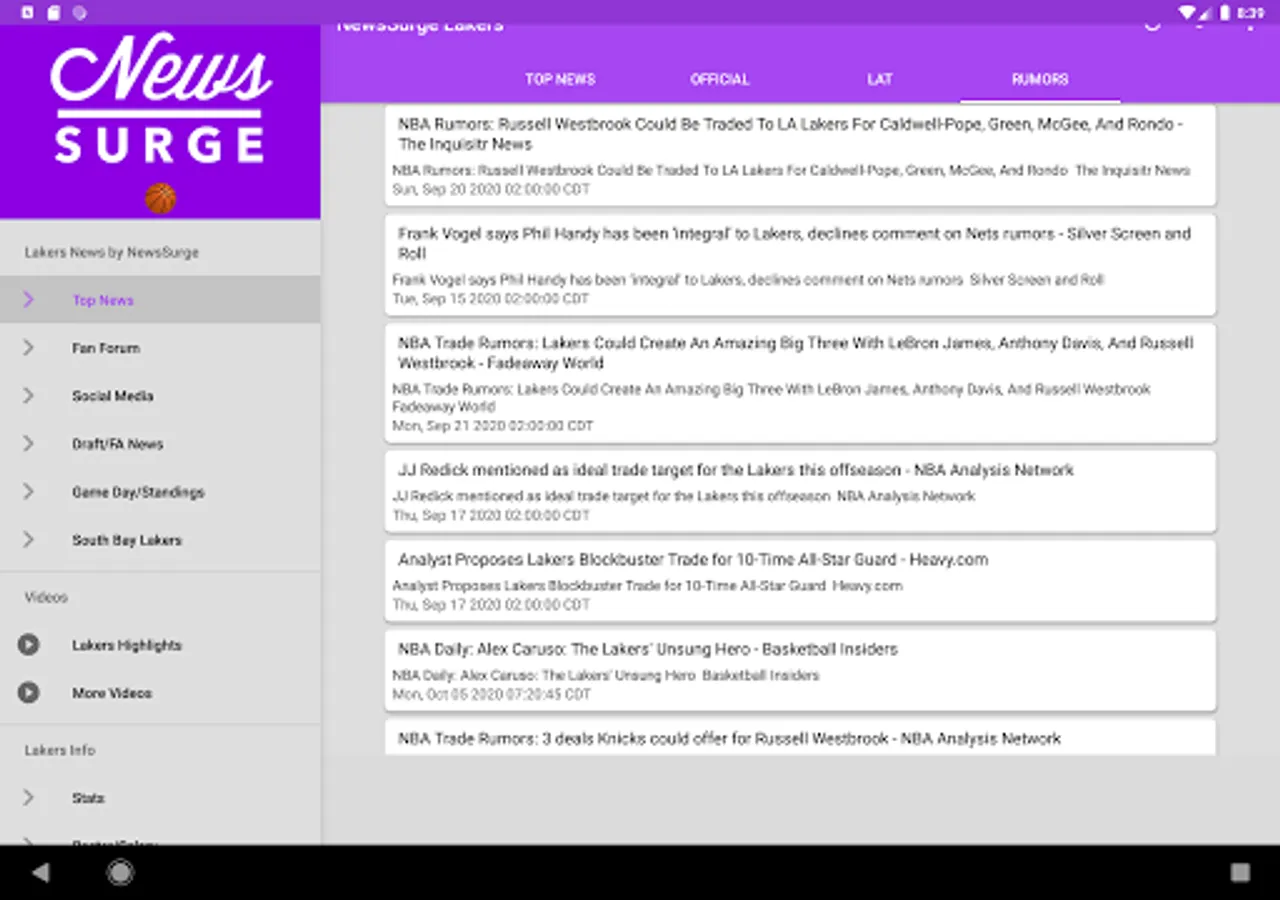Screen dimensions: 1280x900
Task: Open the South Bay Lakers label in the sidebar
Action: [127, 540]
